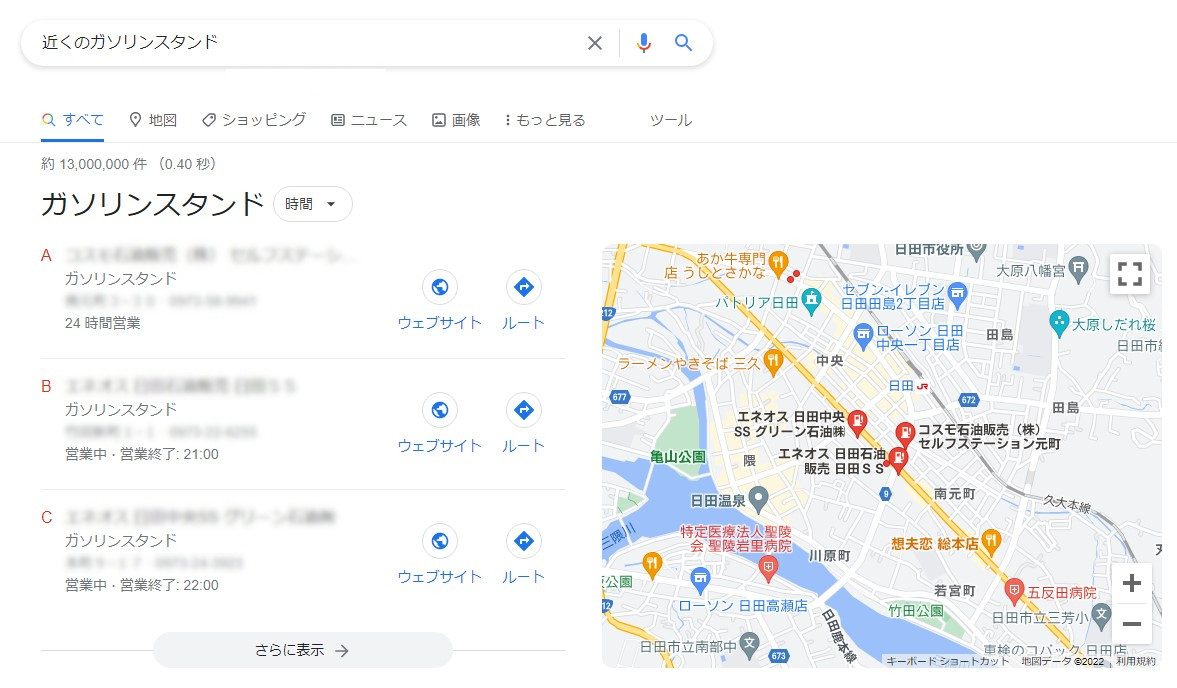Open blurred title of listing A
Screen dimensions: 1177x688
tap(209, 256)
